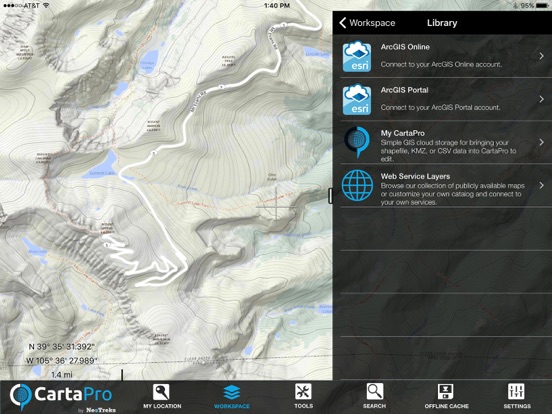Click the ArcGIS Portal esri icon
This screenshot has height=414, width=552.
coord(357,99)
